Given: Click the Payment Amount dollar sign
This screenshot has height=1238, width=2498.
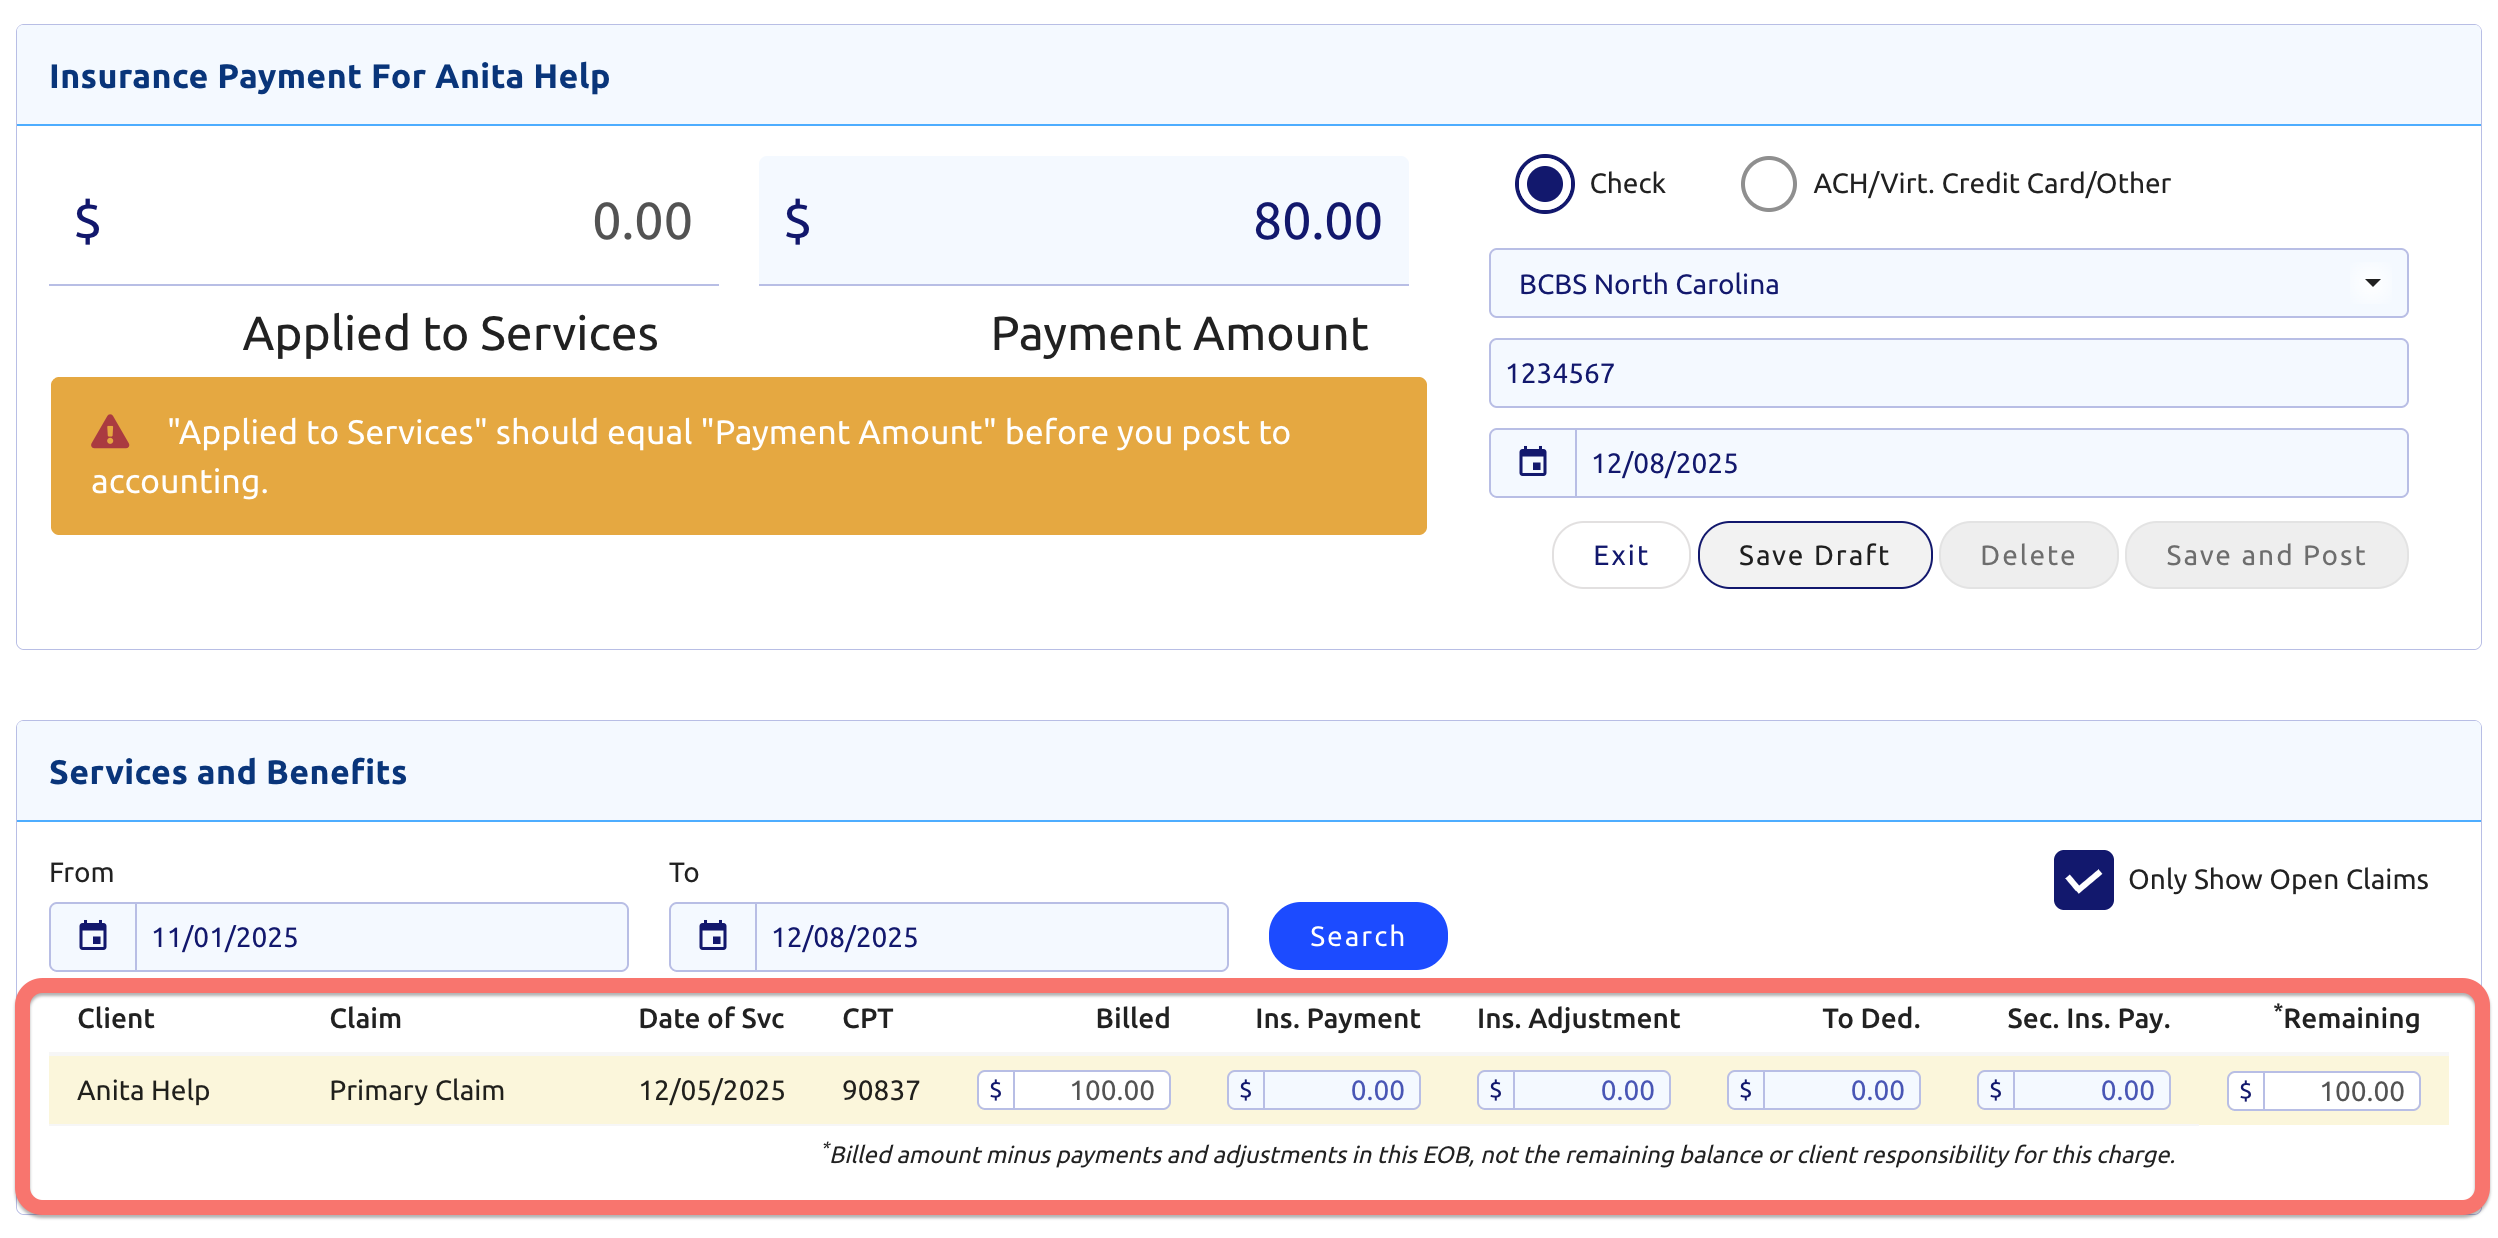Looking at the screenshot, I should point(797,221).
